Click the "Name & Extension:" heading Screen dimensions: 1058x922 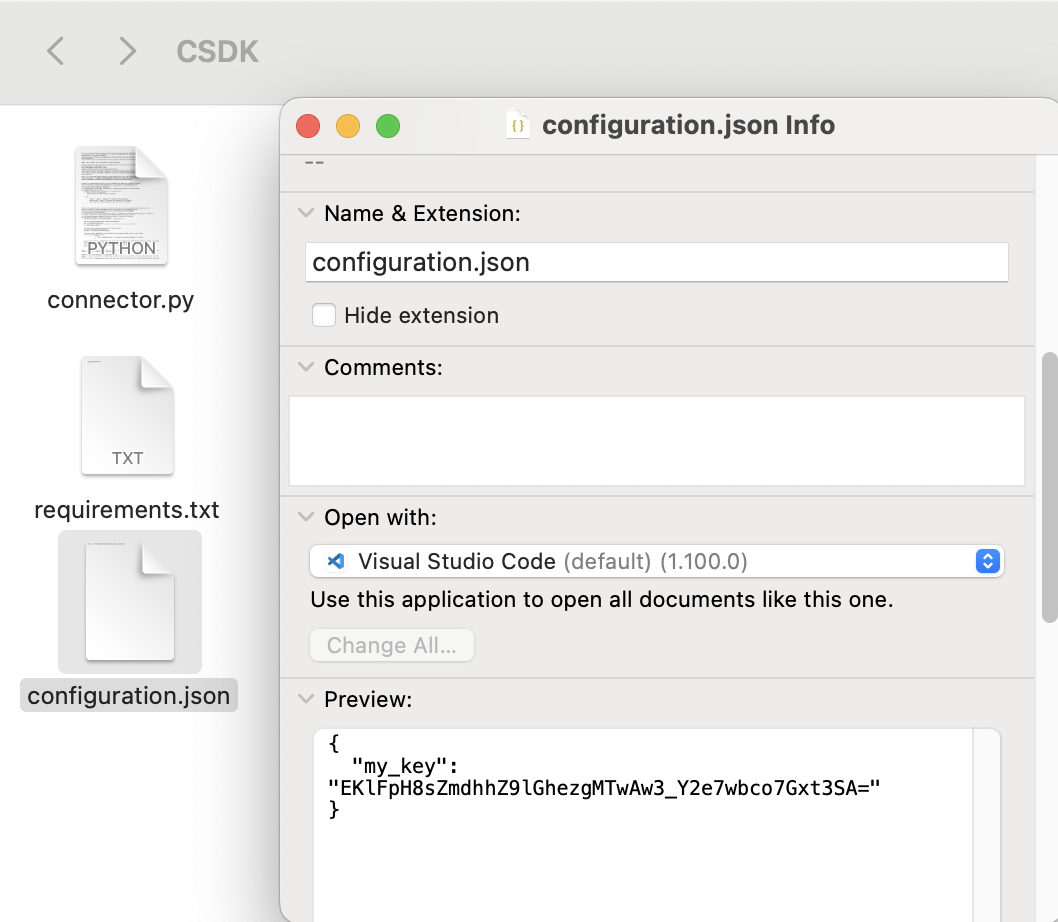point(422,213)
